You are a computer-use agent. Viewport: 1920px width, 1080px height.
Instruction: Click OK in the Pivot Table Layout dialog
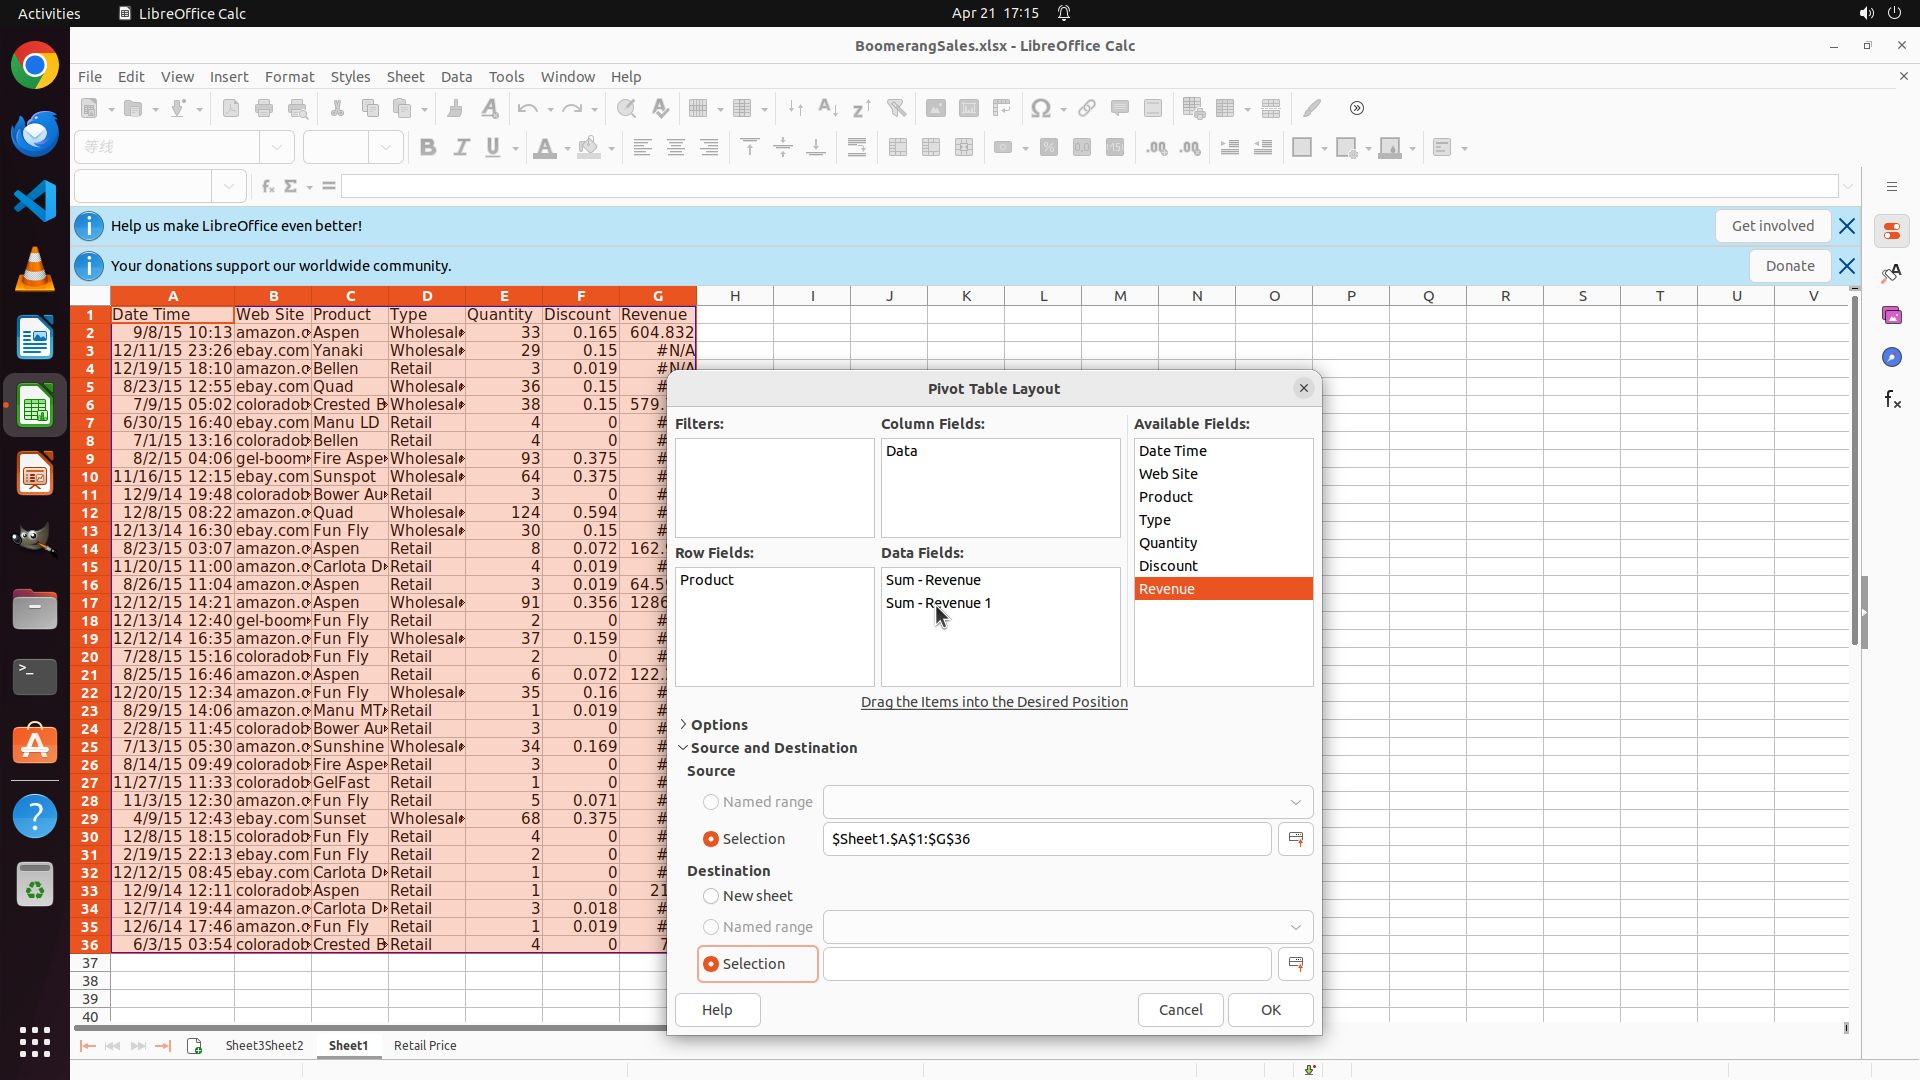pos(1270,1010)
